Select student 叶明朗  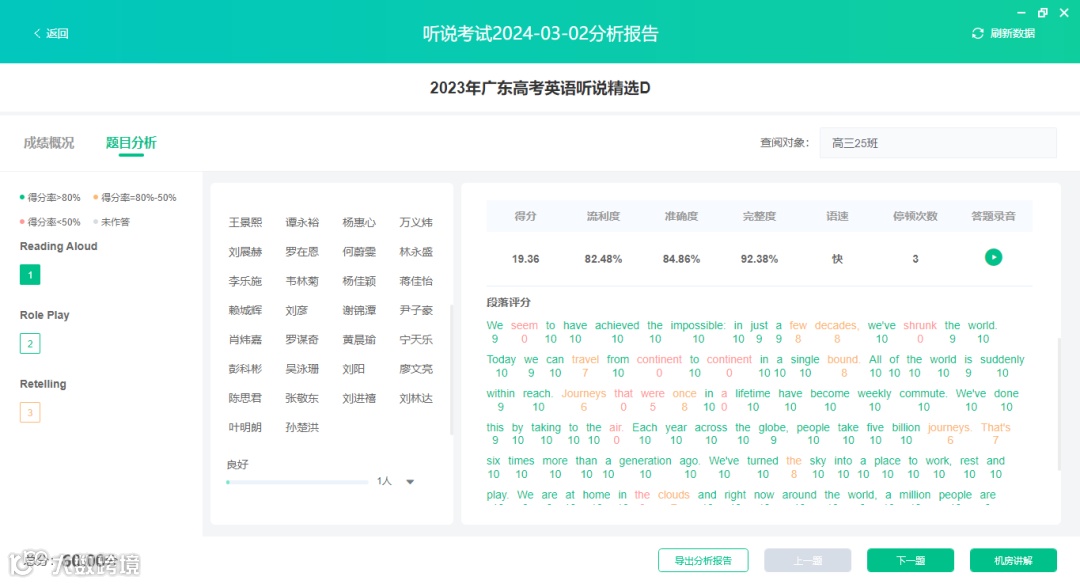tap(245, 428)
